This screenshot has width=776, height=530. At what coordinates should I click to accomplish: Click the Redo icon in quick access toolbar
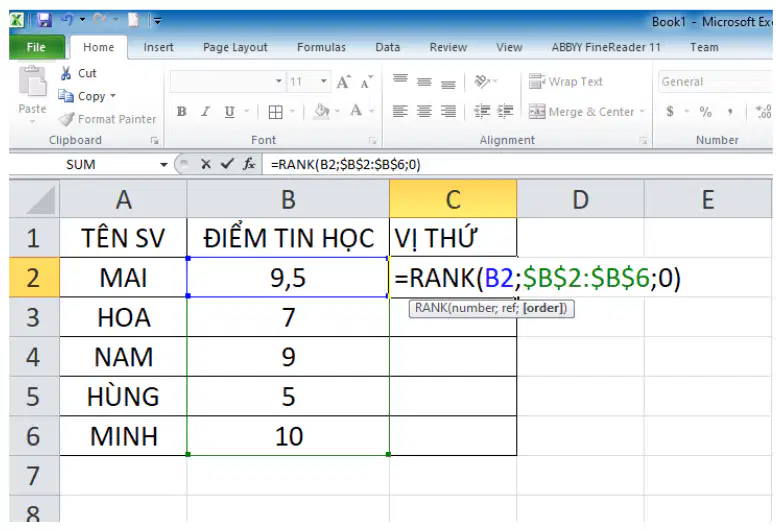(100, 20)
